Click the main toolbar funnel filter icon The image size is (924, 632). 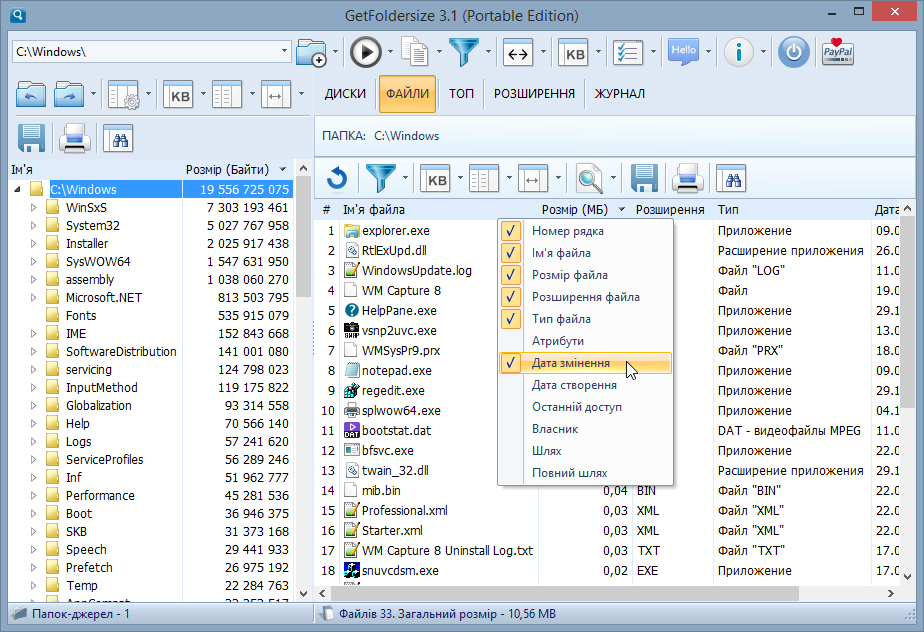464,52
